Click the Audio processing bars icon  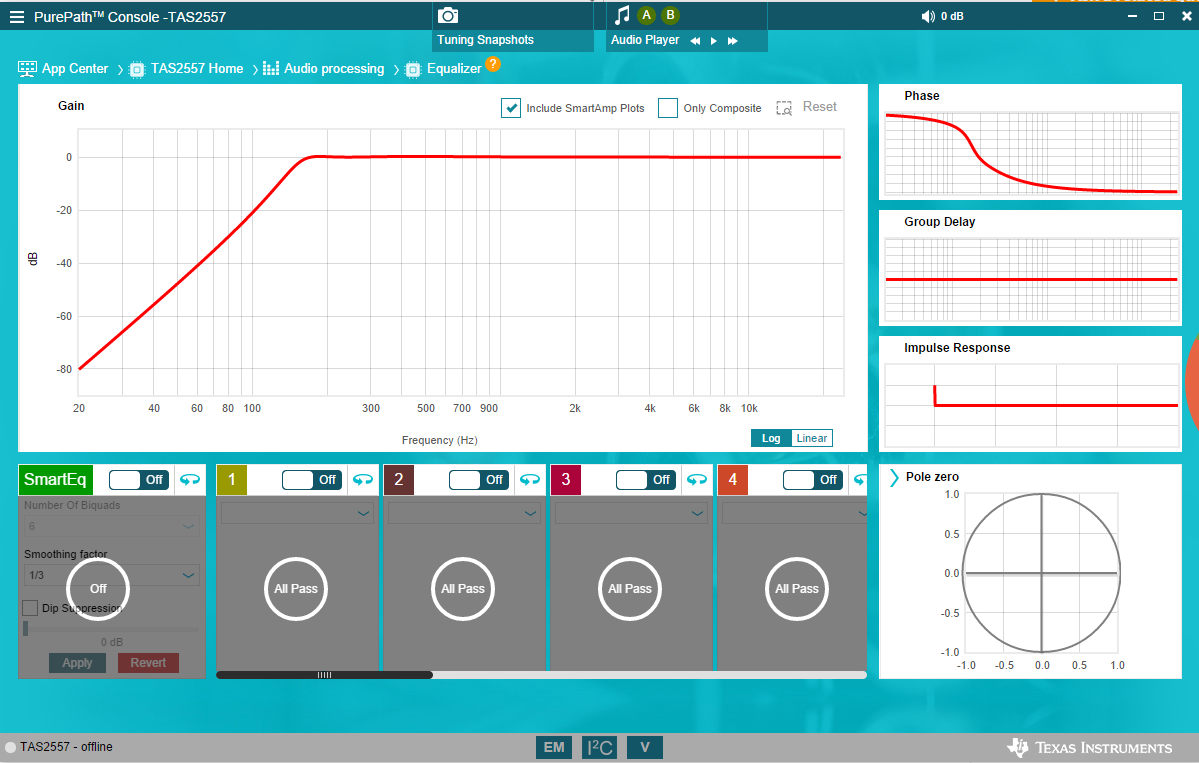(271, 69)
